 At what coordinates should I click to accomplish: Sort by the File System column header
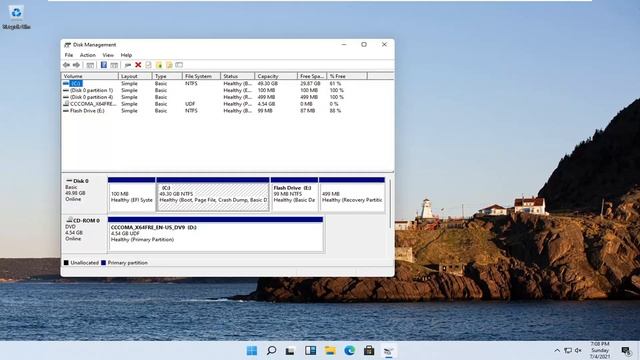[201, 76]
